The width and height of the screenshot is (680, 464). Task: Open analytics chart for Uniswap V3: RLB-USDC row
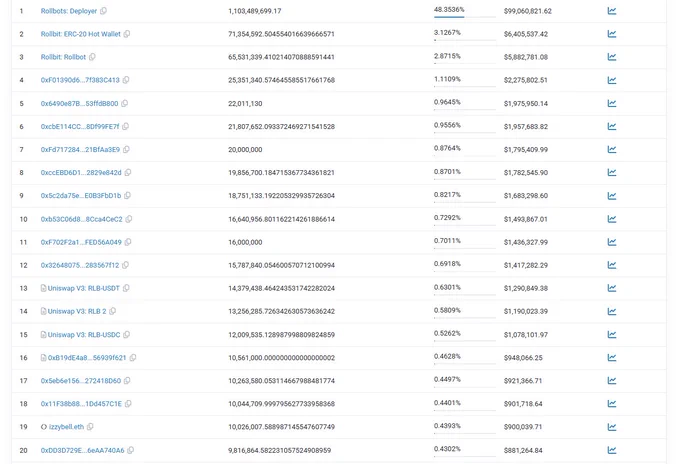pyautogui.click(x=611, y=334)
